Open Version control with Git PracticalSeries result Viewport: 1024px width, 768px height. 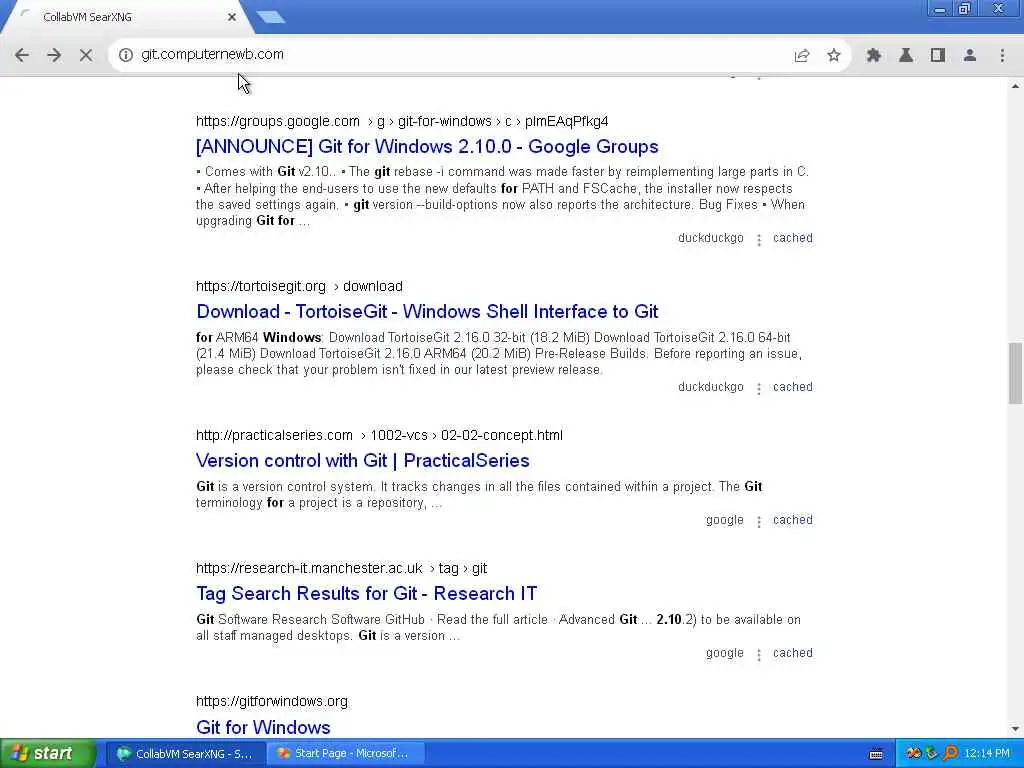362,460
